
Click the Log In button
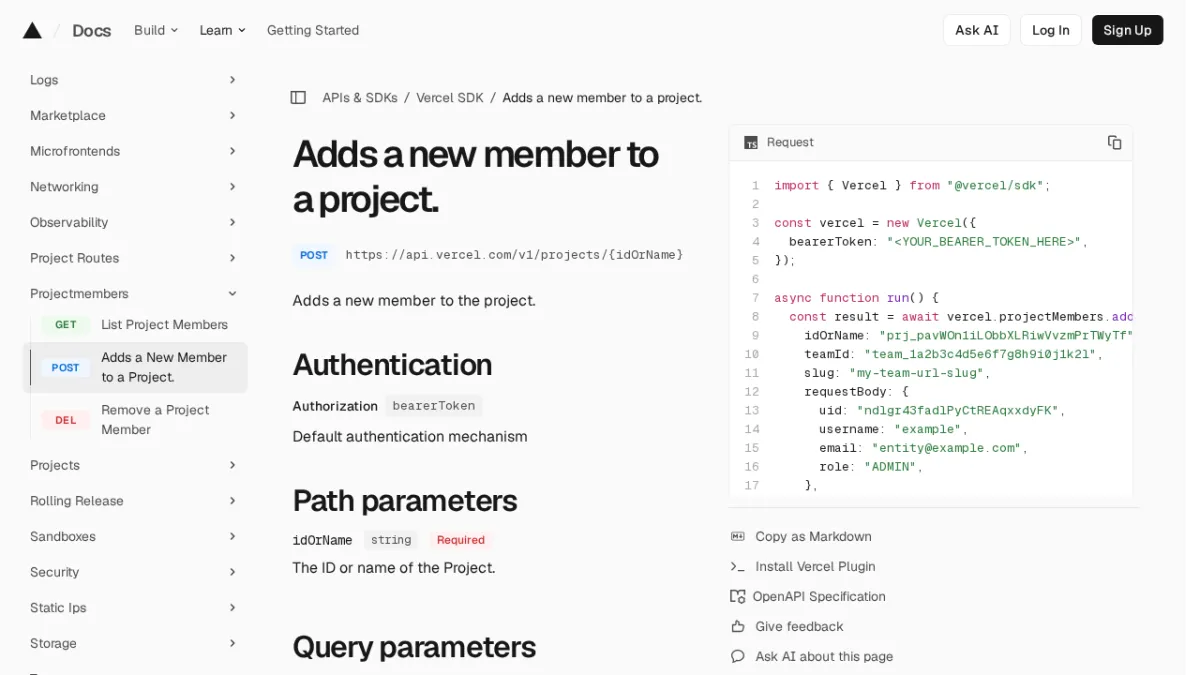pyautogui.click(x=1051, y=30)
